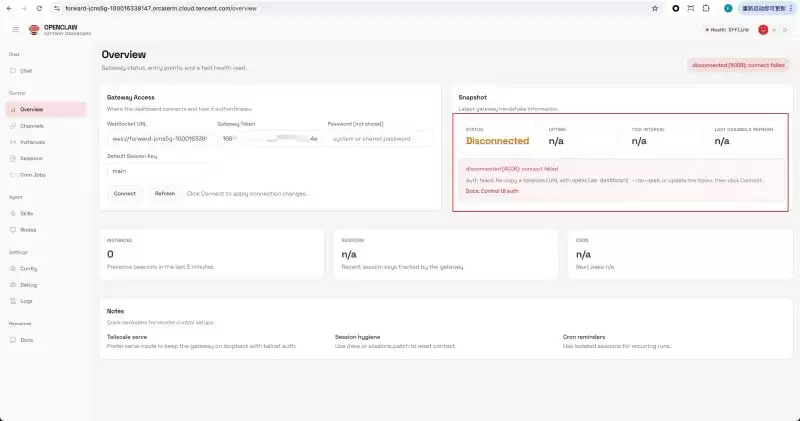Screen dimensions: 800x421
Task: Collapse the sidebar with the hamburger icon
Action: click(16, 30)
